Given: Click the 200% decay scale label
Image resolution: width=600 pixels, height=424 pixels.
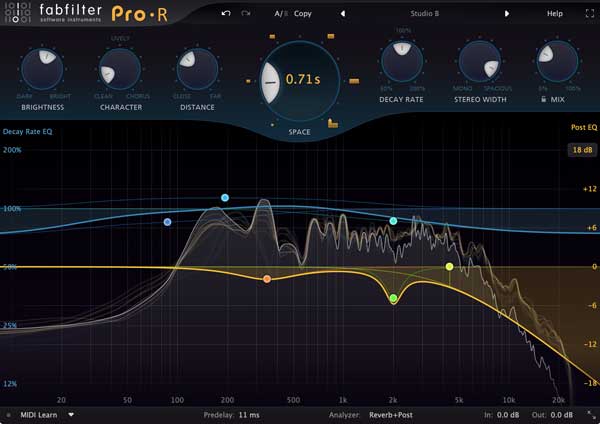Looking at the screenshot, I should click(12, 150).
